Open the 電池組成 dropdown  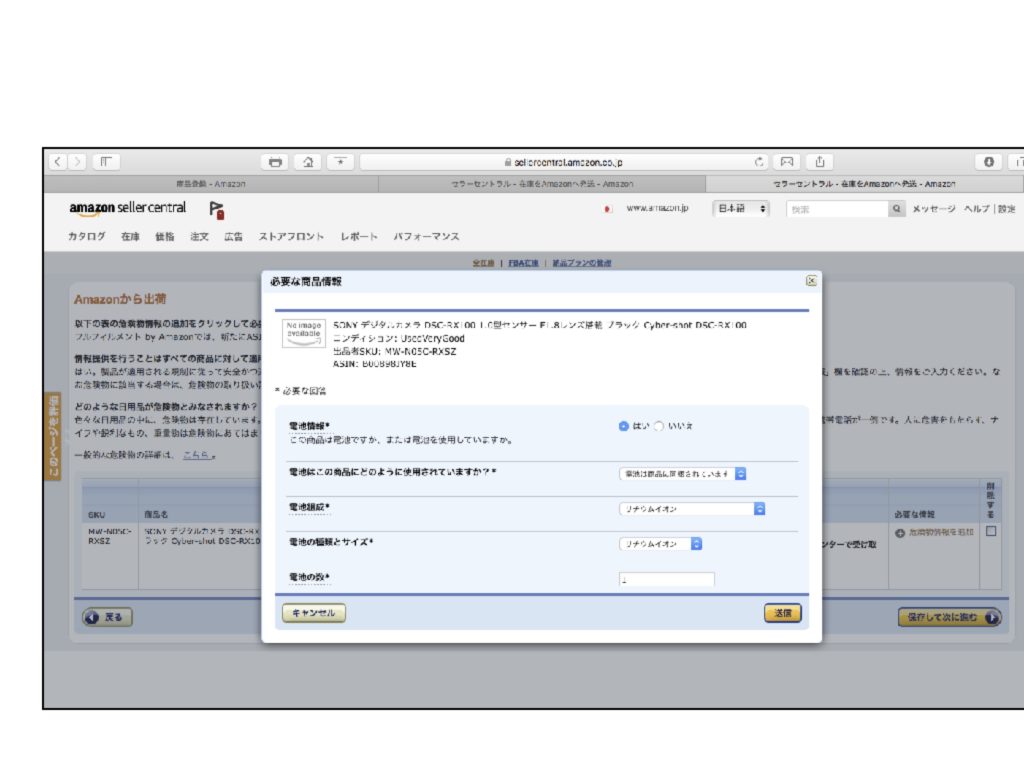[692, 509]
